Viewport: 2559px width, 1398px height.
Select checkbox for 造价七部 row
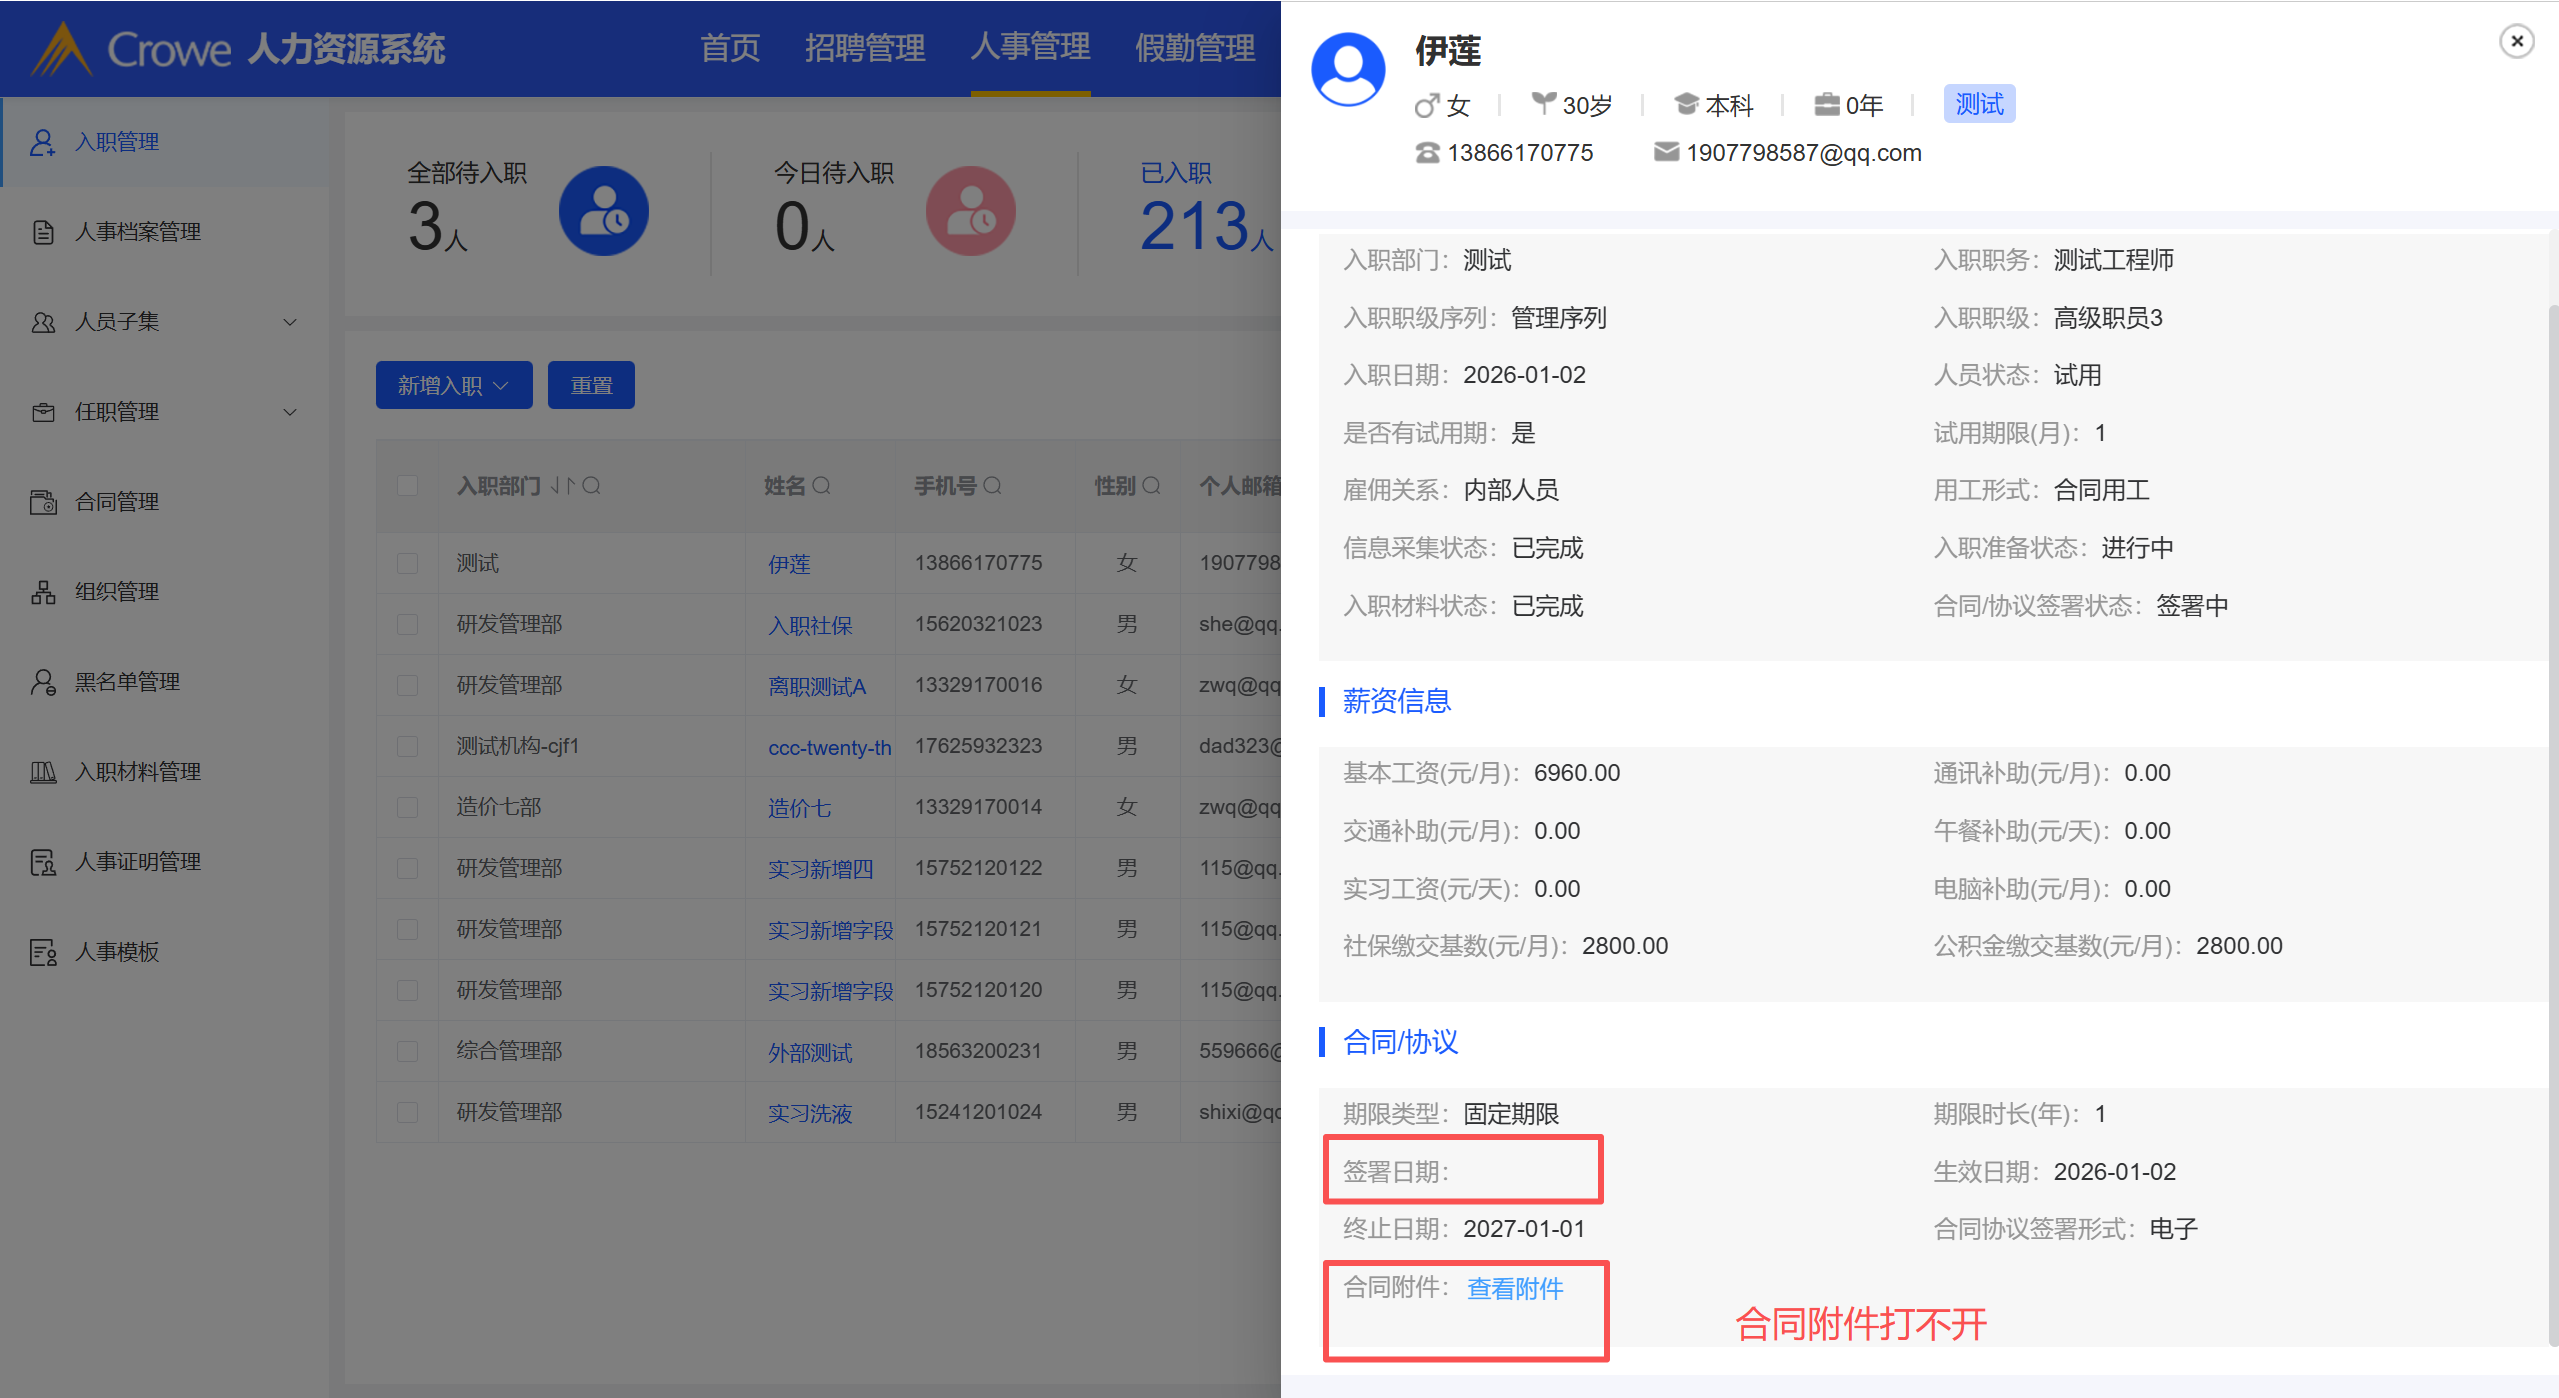click(407, 807)
